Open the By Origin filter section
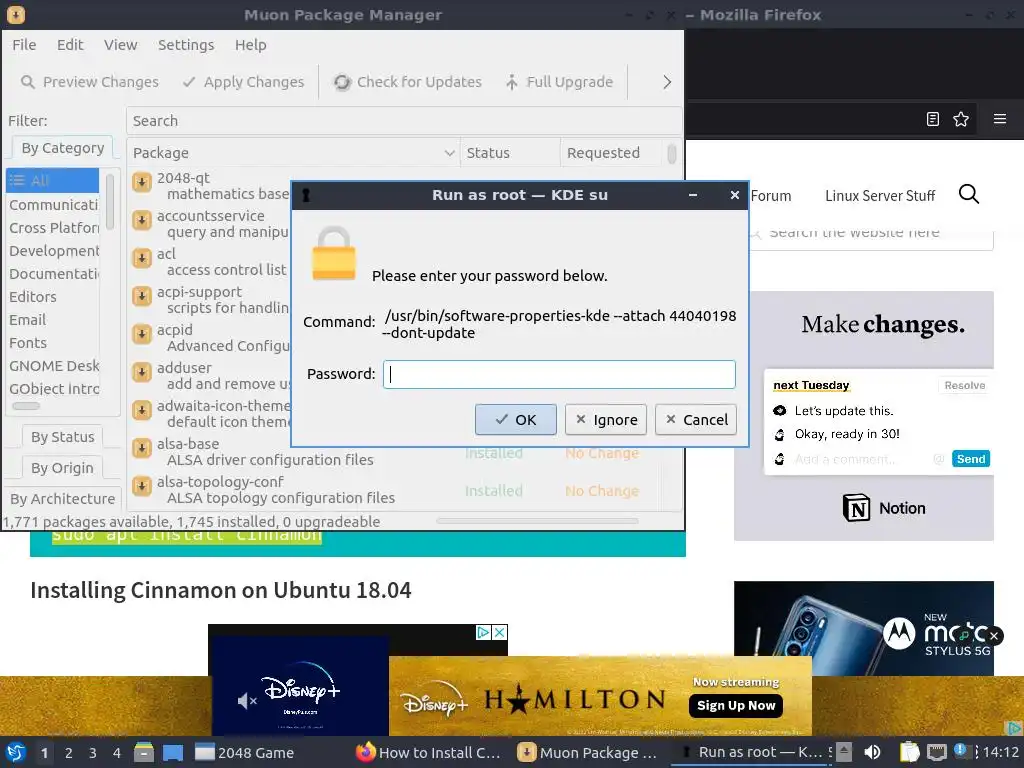The width and height of the screenshot is (1024, 768). [x=63, y=468]
